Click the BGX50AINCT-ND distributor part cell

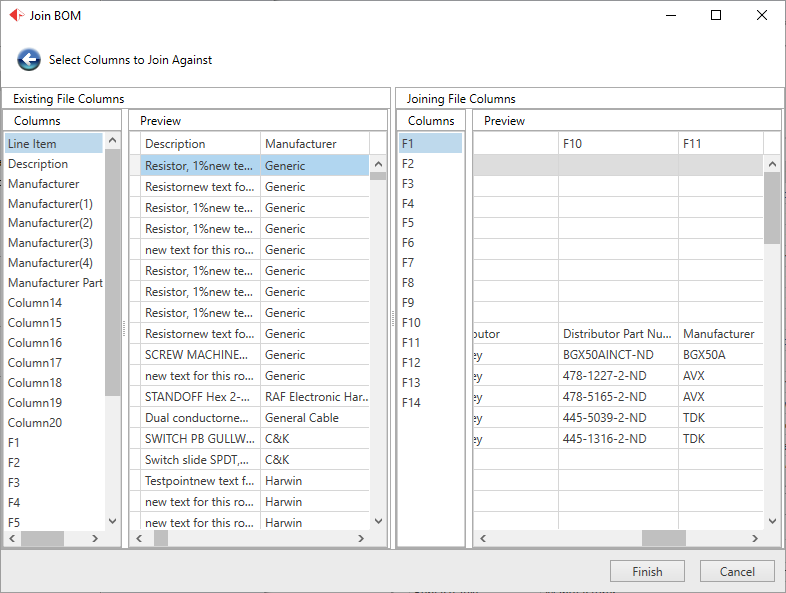point(608,355)
